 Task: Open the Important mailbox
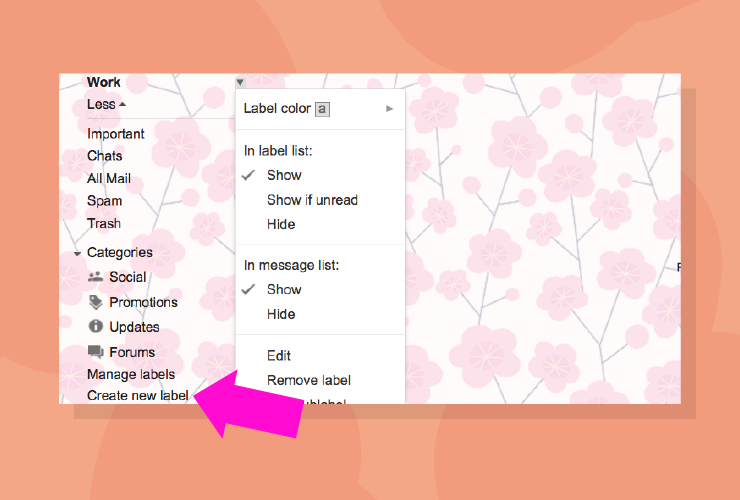tap(116, 134)
